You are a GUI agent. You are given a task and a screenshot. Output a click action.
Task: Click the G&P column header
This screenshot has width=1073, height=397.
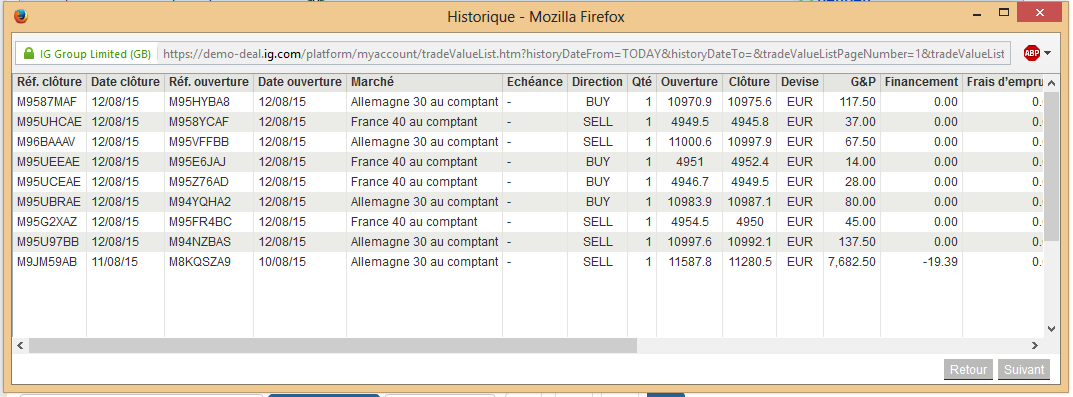pos(863,81)
